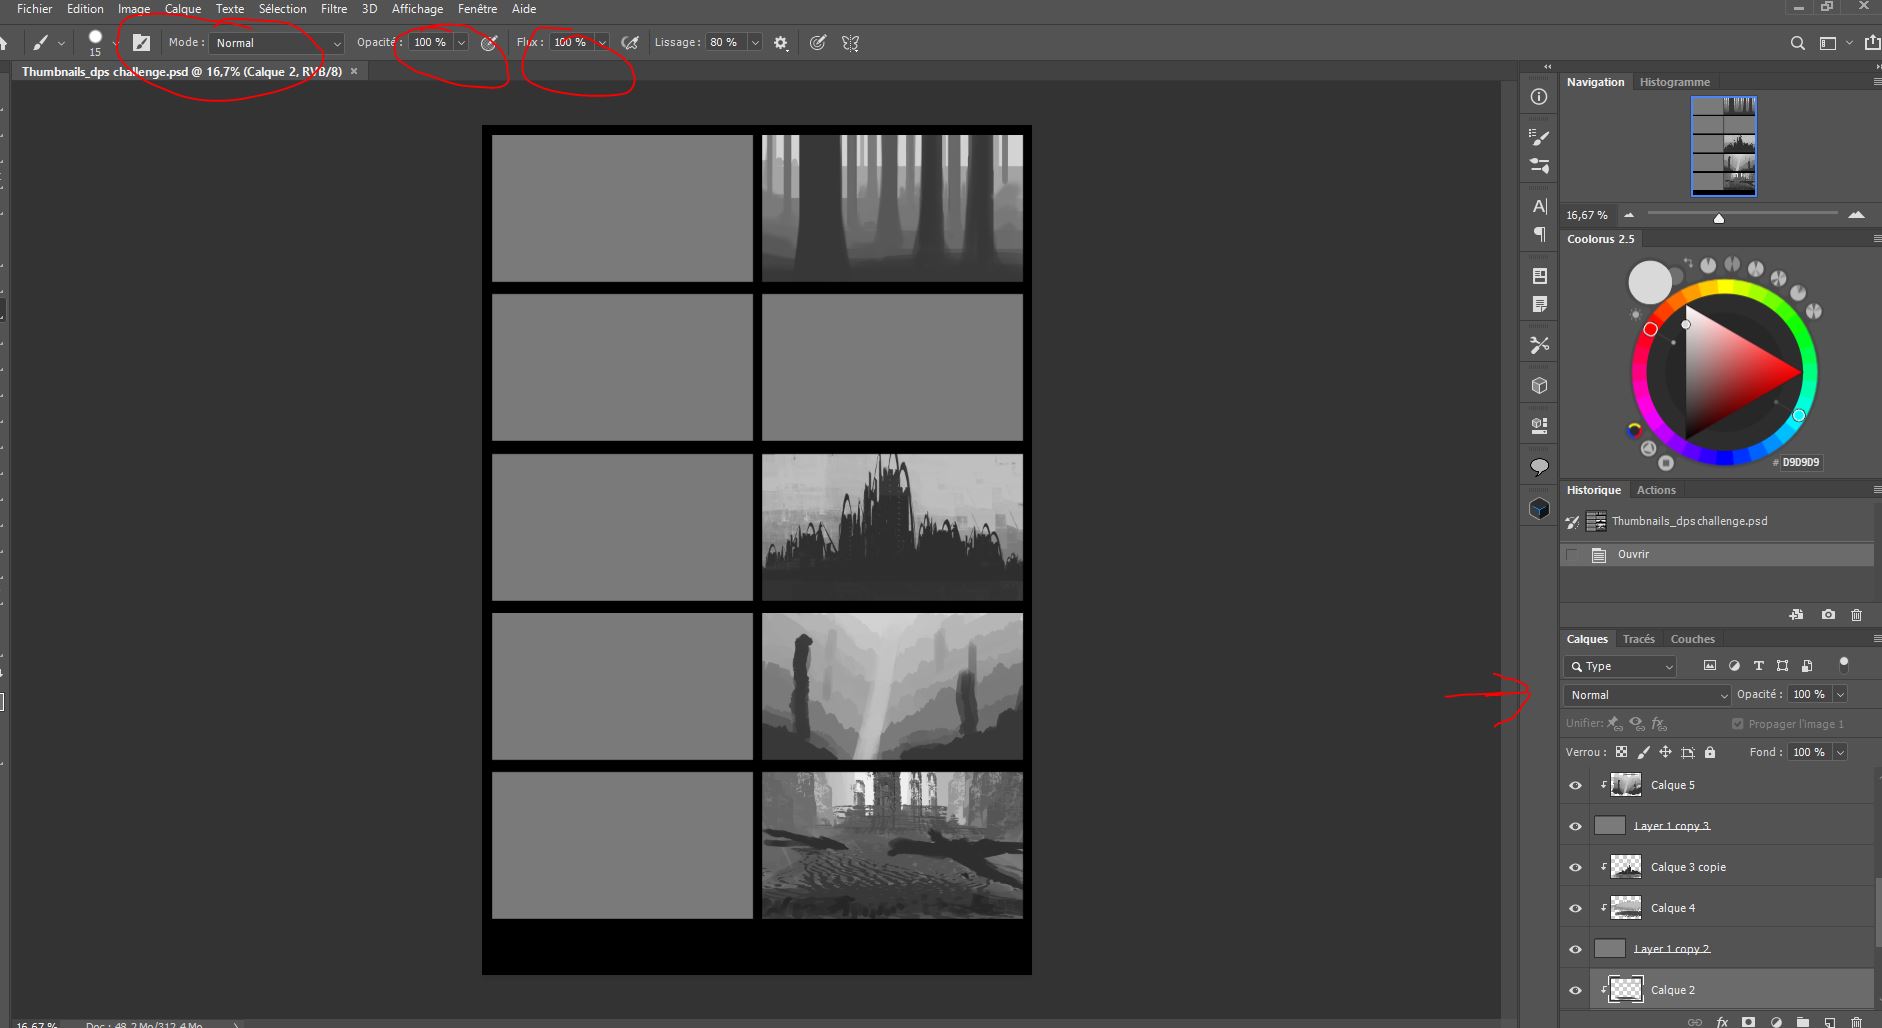Image resolution: width=1882 pixels, height=1028 pixels.
Task: Open the Brushes panel icon in side dock
Action: click(1540, 137)
